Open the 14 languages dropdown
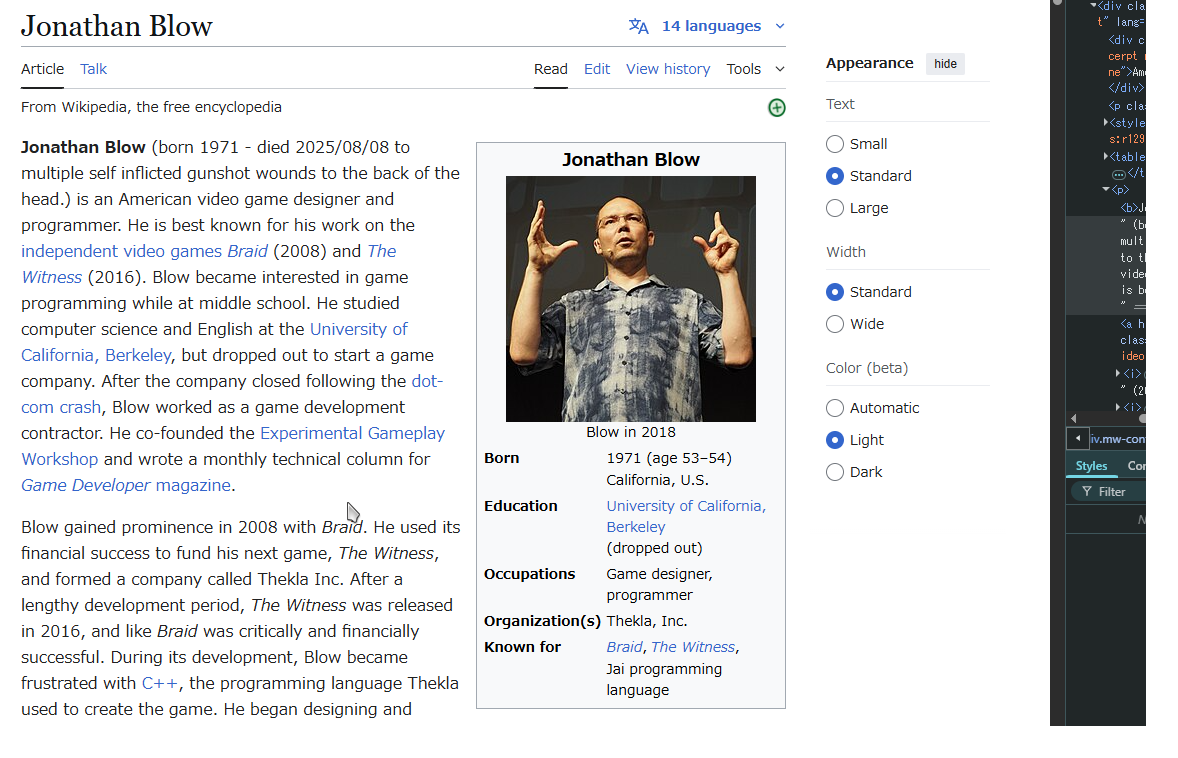The image size is (1178, 758). click(x=707, y=26)
